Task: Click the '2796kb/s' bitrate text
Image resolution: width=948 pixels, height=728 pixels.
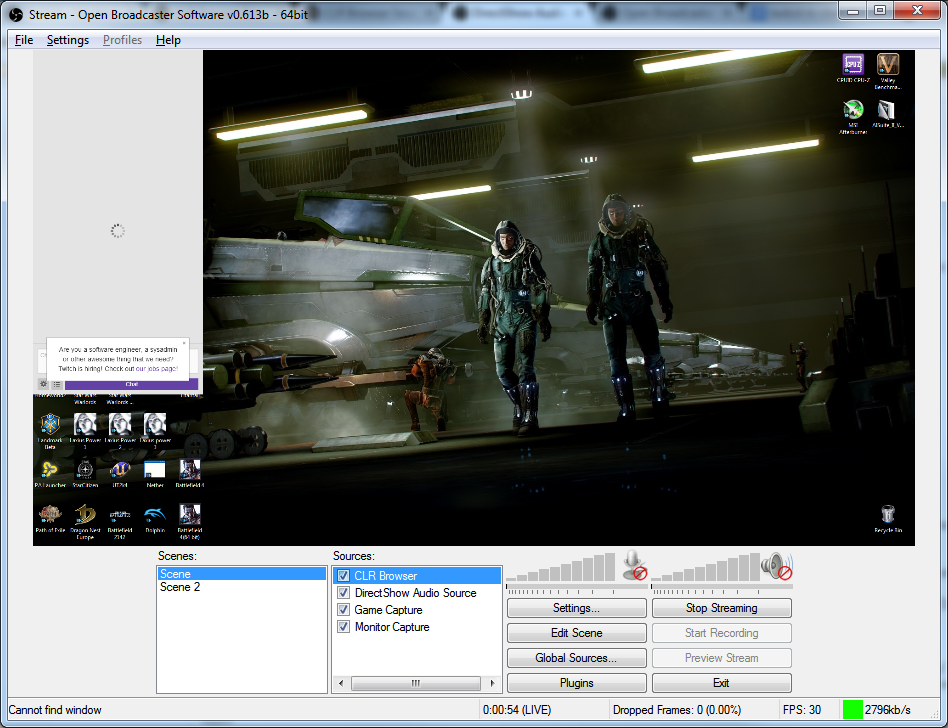Action: point(888,710)
